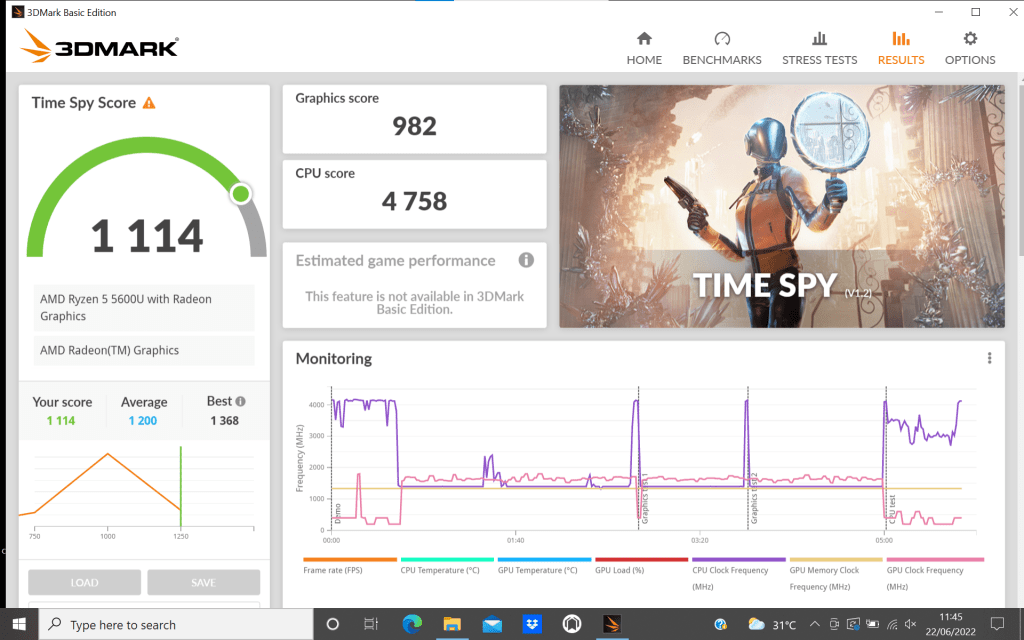The width and height of the screenshot is (1024, 640).
Task: Click the Graphics test 1 marker line
Action: 639,457
